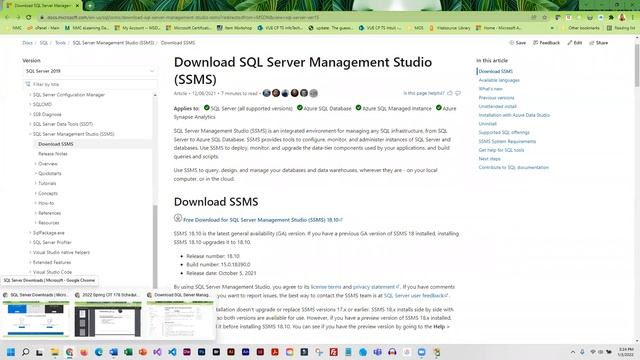The image size is (640, 360).
Task: Open Microsoft Teams from taskbar
Action: coord(378,352)
